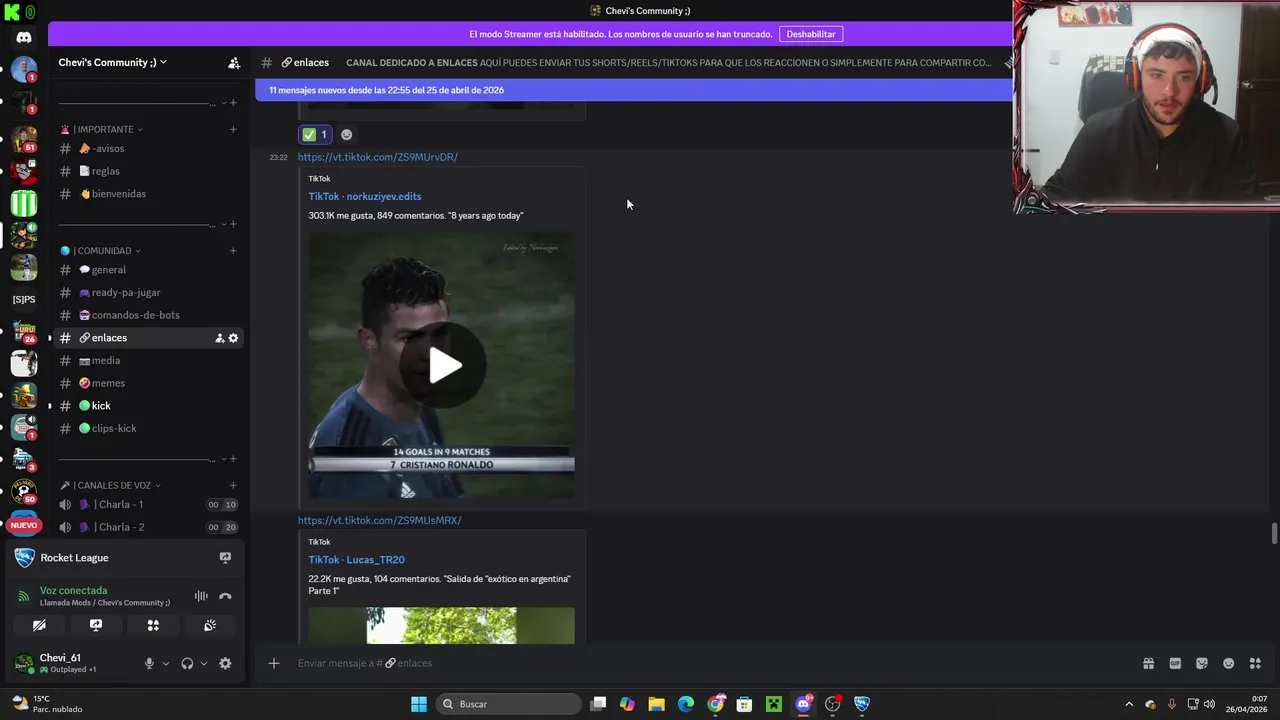Open the memes channel
This screenshot has width=1280, height=720.
pos(148,383)
